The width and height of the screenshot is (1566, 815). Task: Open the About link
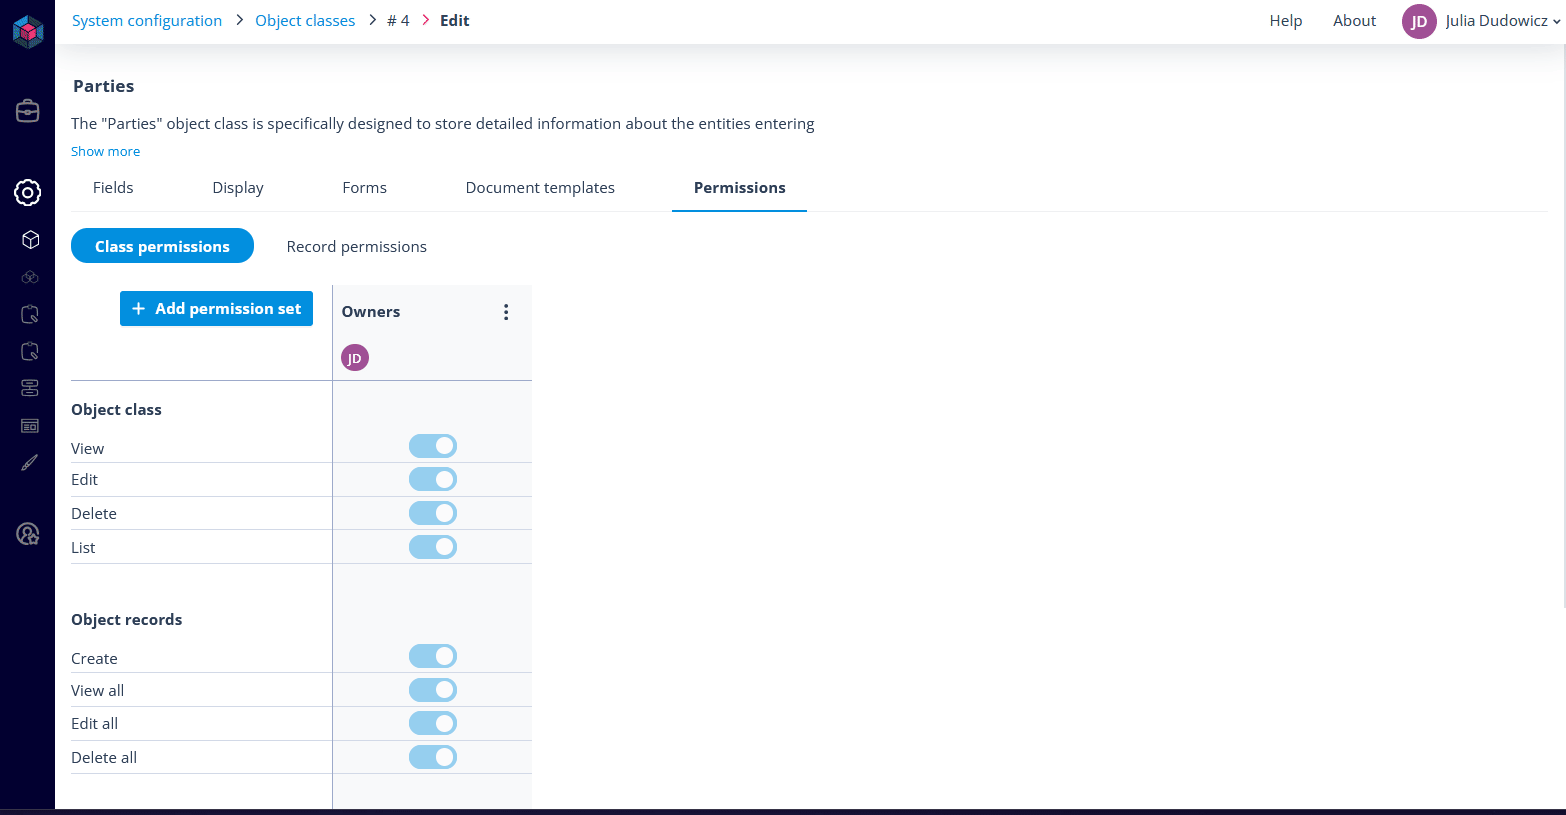[x=1354, y=21]
